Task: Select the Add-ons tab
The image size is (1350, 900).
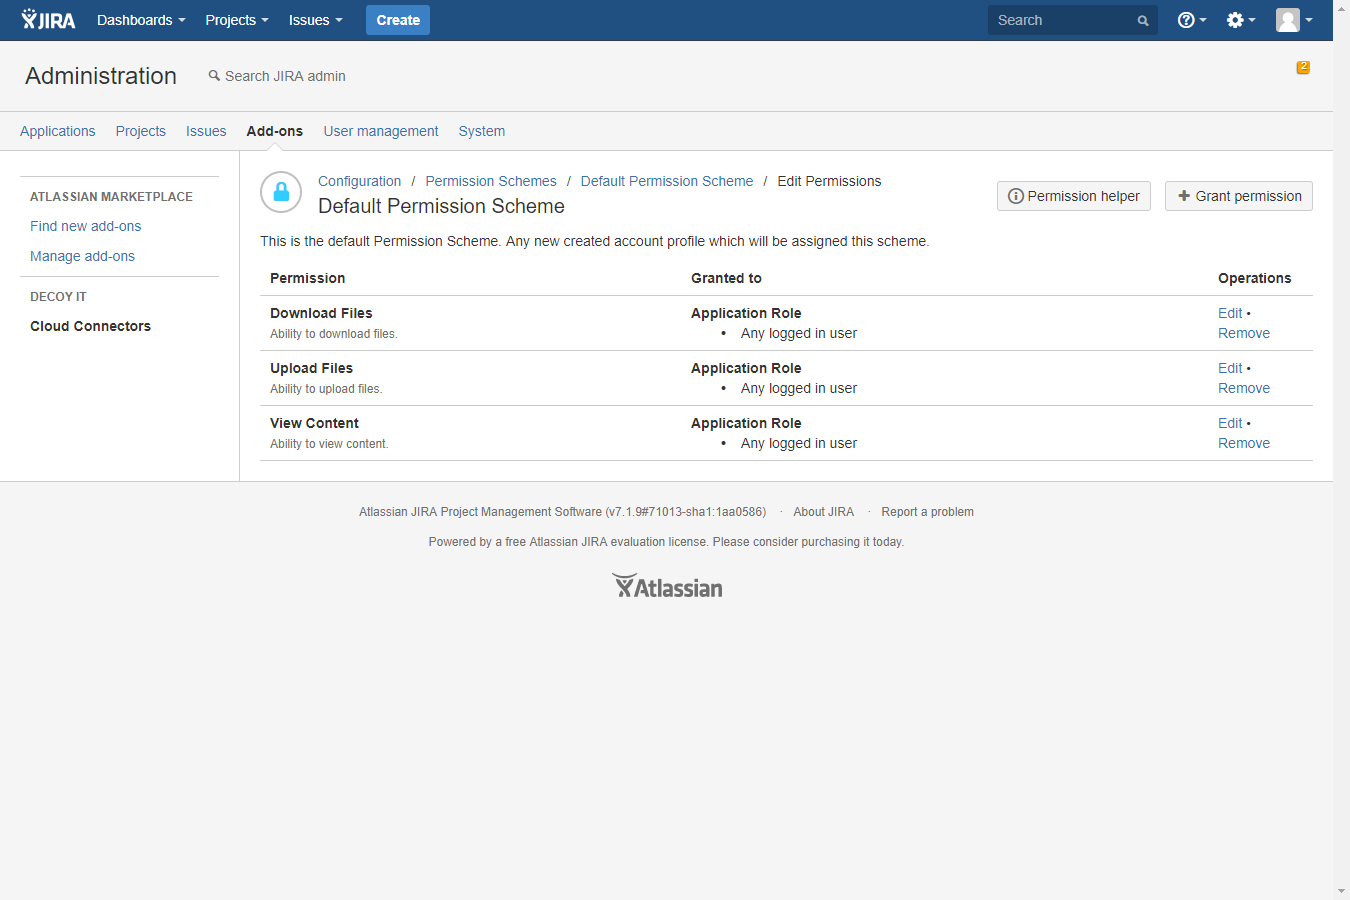Action: pos(275,131)
